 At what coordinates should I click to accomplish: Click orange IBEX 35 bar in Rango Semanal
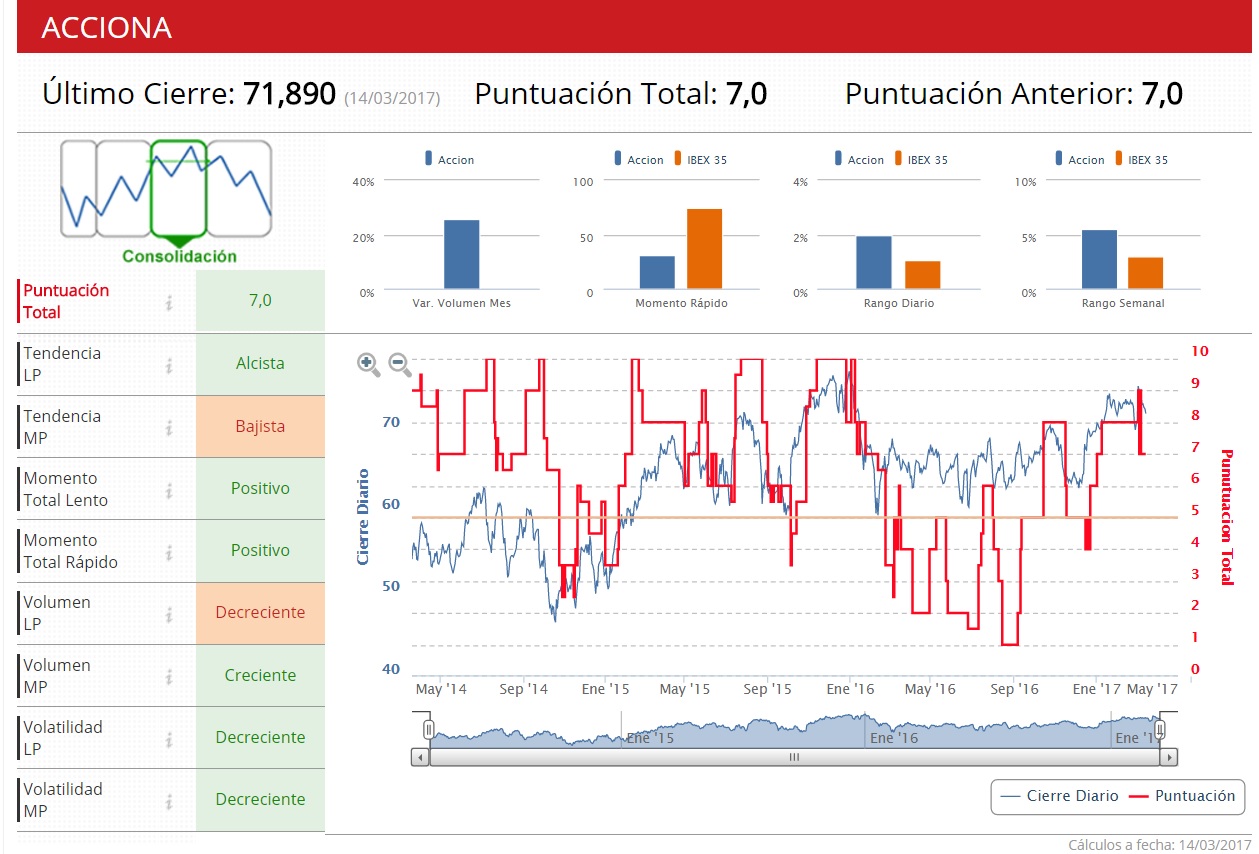pos(1145,274)
